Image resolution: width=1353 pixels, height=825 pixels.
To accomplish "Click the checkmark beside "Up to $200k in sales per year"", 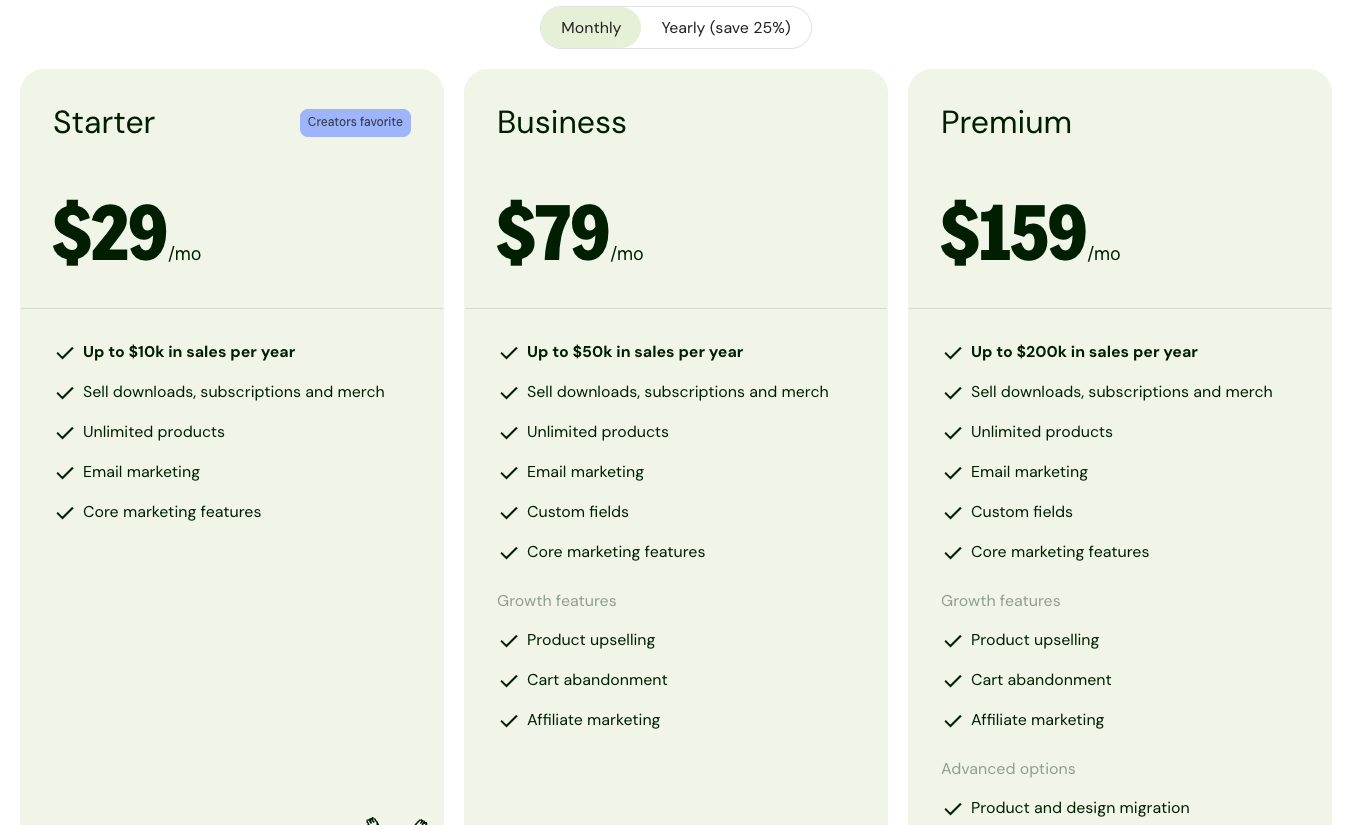I will (x=953, y=353).
